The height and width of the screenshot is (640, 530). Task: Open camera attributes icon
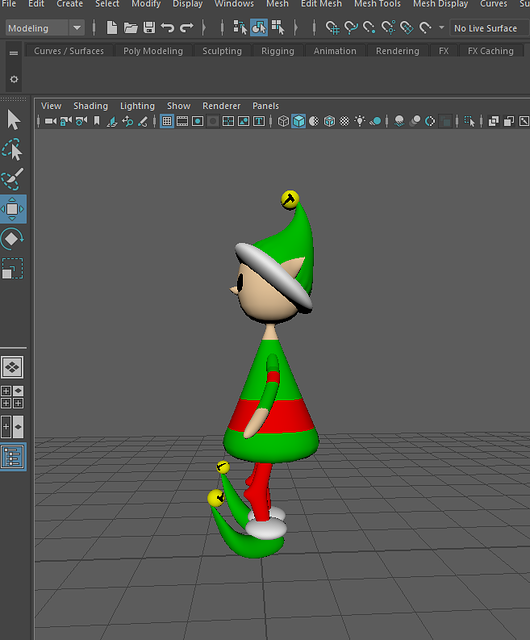click(x=81, y=121)
